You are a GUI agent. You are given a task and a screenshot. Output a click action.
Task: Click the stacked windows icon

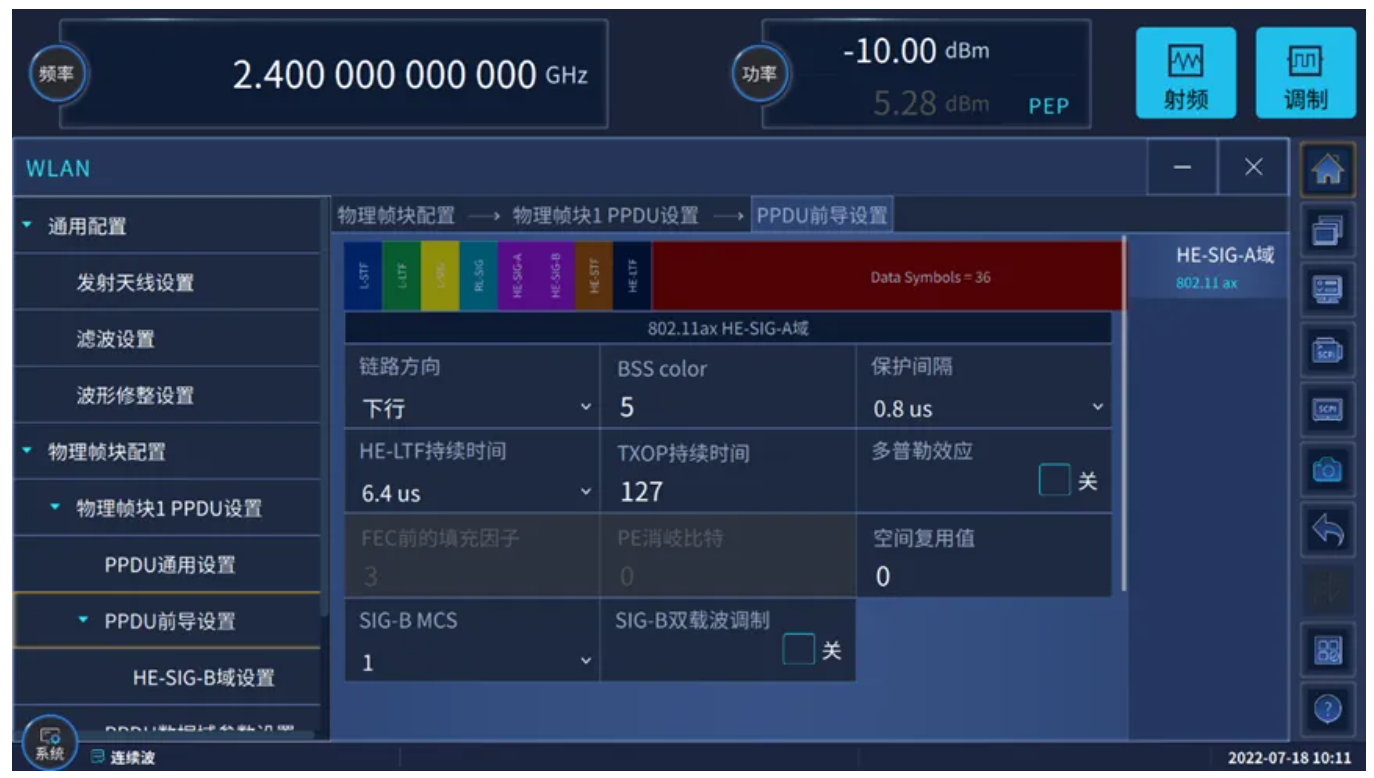click(x=1327, y=231)
